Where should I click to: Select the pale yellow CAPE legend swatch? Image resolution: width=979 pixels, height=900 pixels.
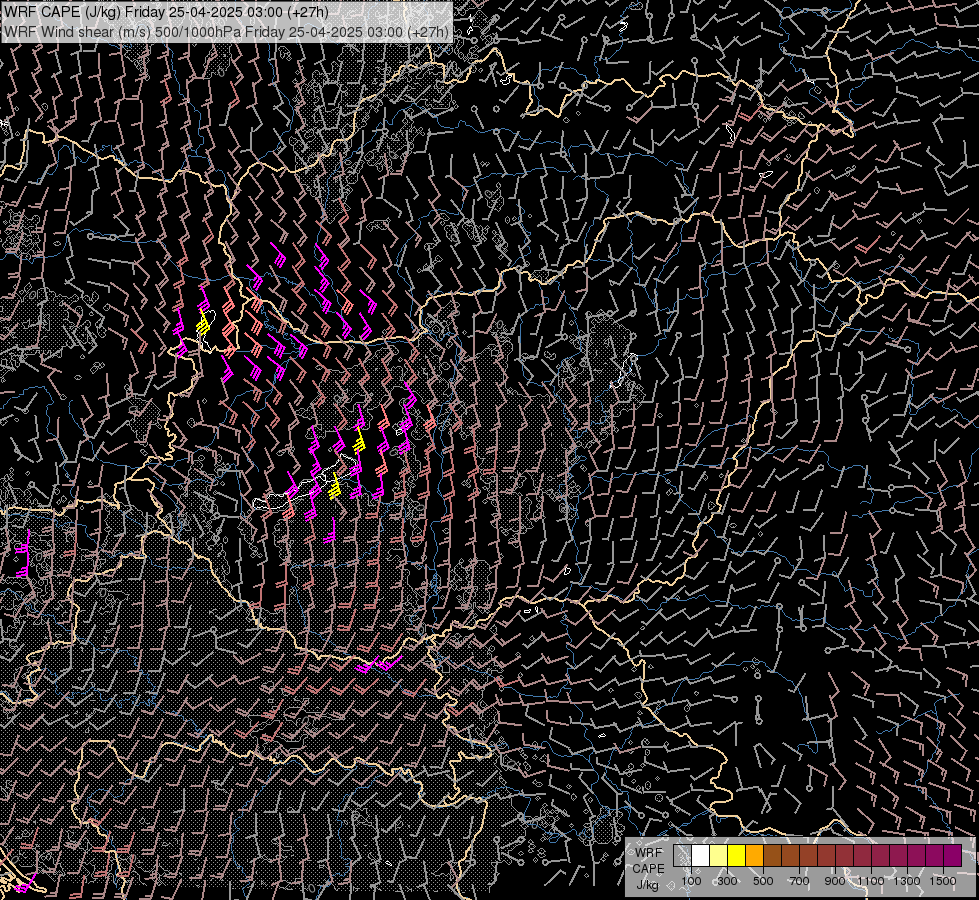point(719,856)
